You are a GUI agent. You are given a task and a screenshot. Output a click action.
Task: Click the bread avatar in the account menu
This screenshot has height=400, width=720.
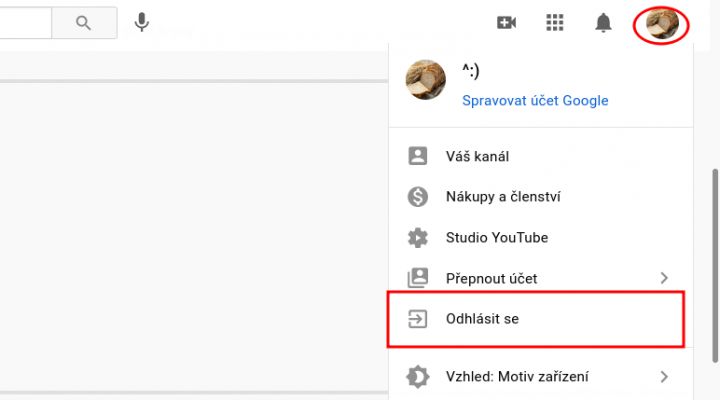coord(426,79)
